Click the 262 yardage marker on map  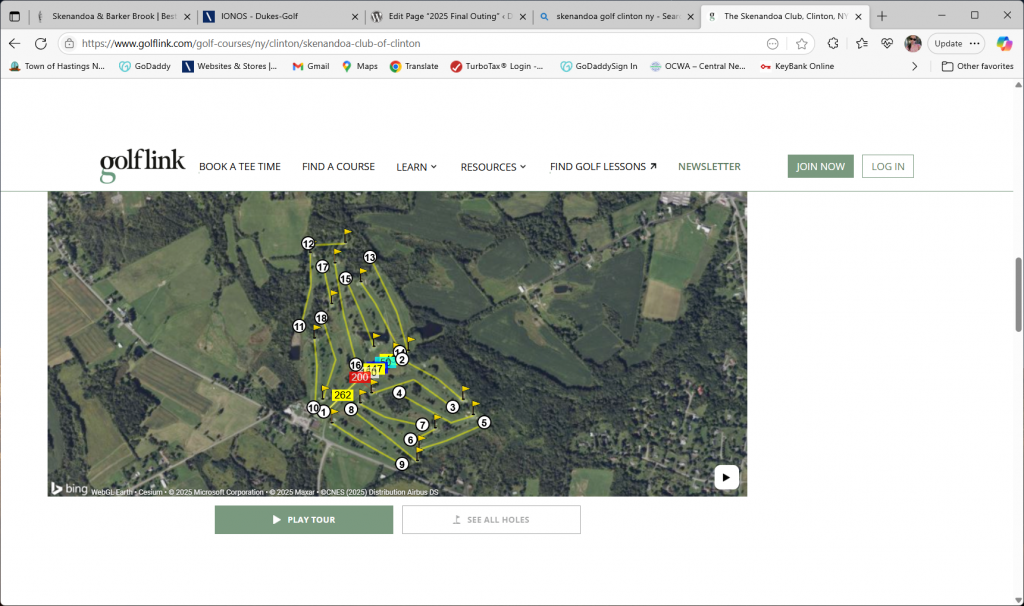coord(343,395)
